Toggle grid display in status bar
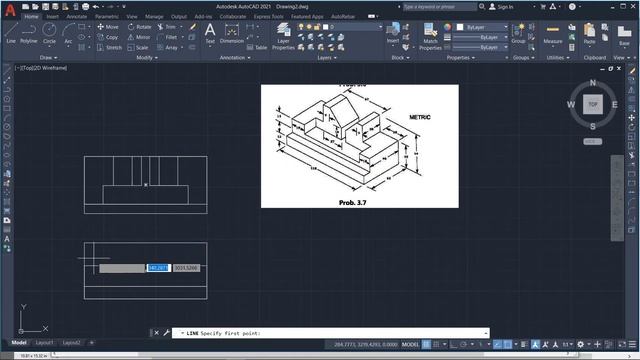The height and width of the screenshot is (360, 640). pos(426,344)
